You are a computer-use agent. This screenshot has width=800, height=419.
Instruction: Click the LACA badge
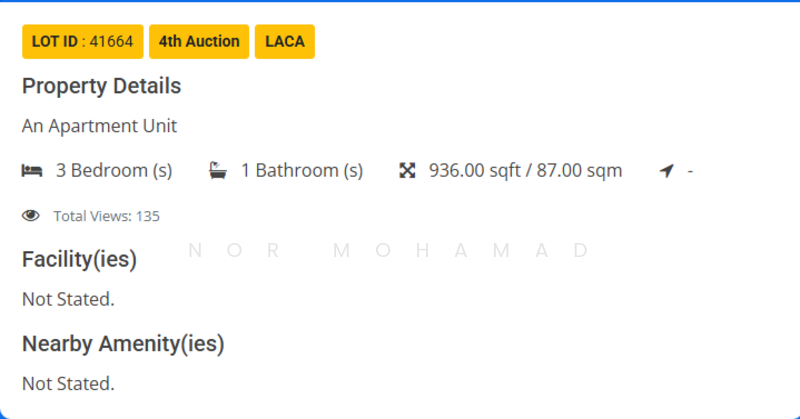pos(285,42)
